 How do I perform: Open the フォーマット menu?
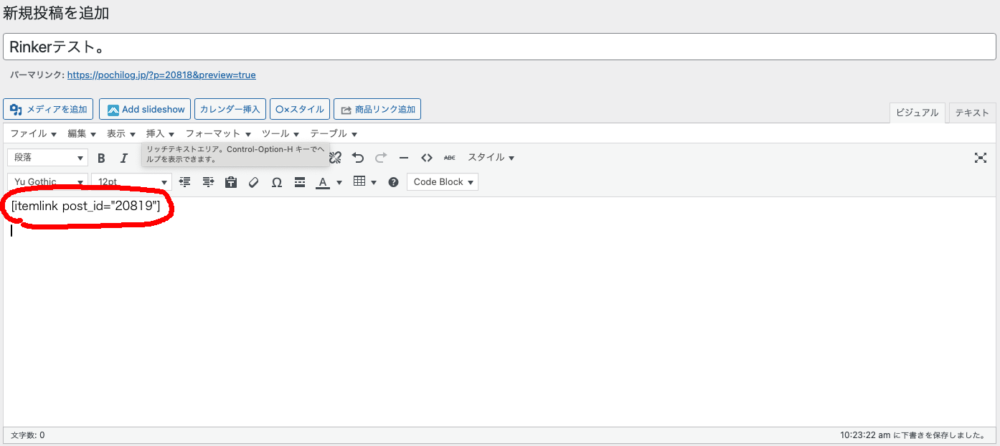(217, 133)
